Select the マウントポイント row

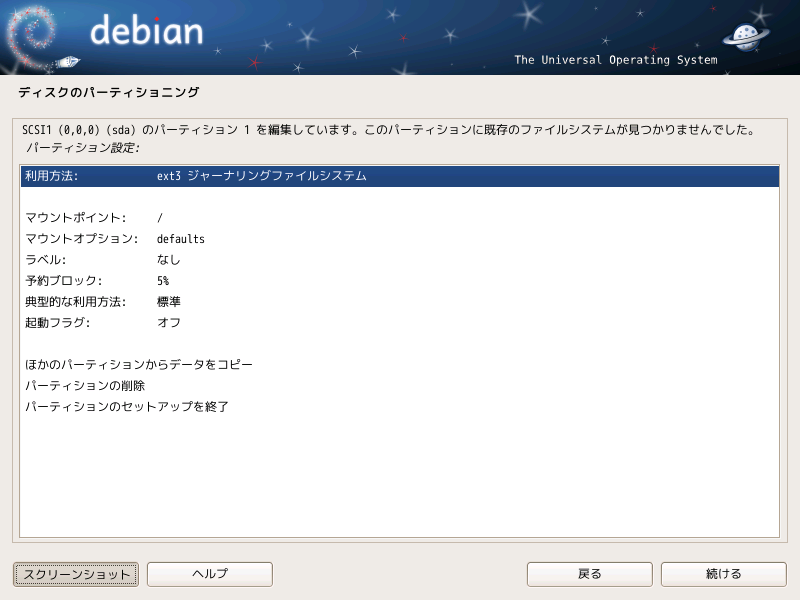(399, 218)
